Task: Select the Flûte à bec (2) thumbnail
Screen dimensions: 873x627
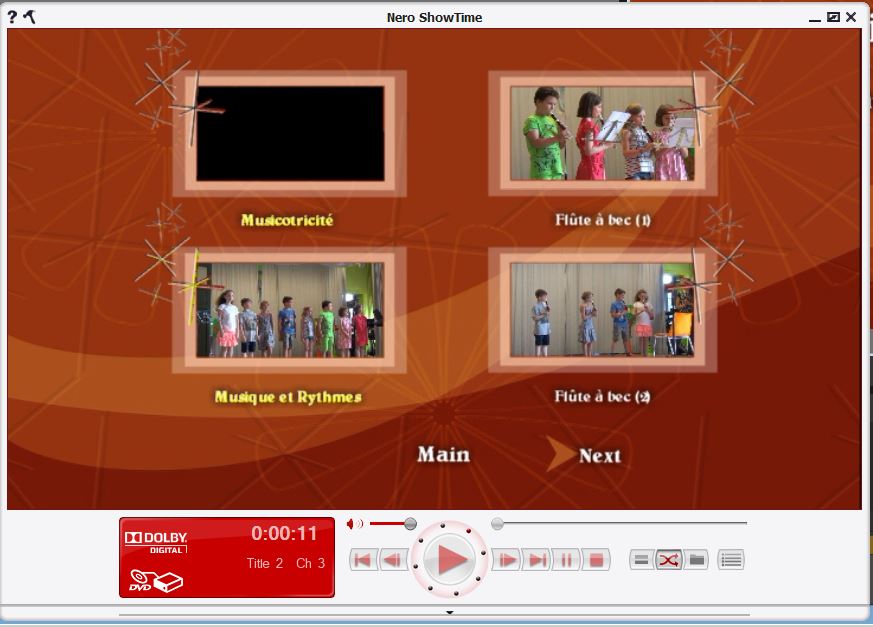Action: tap(602, 310)
